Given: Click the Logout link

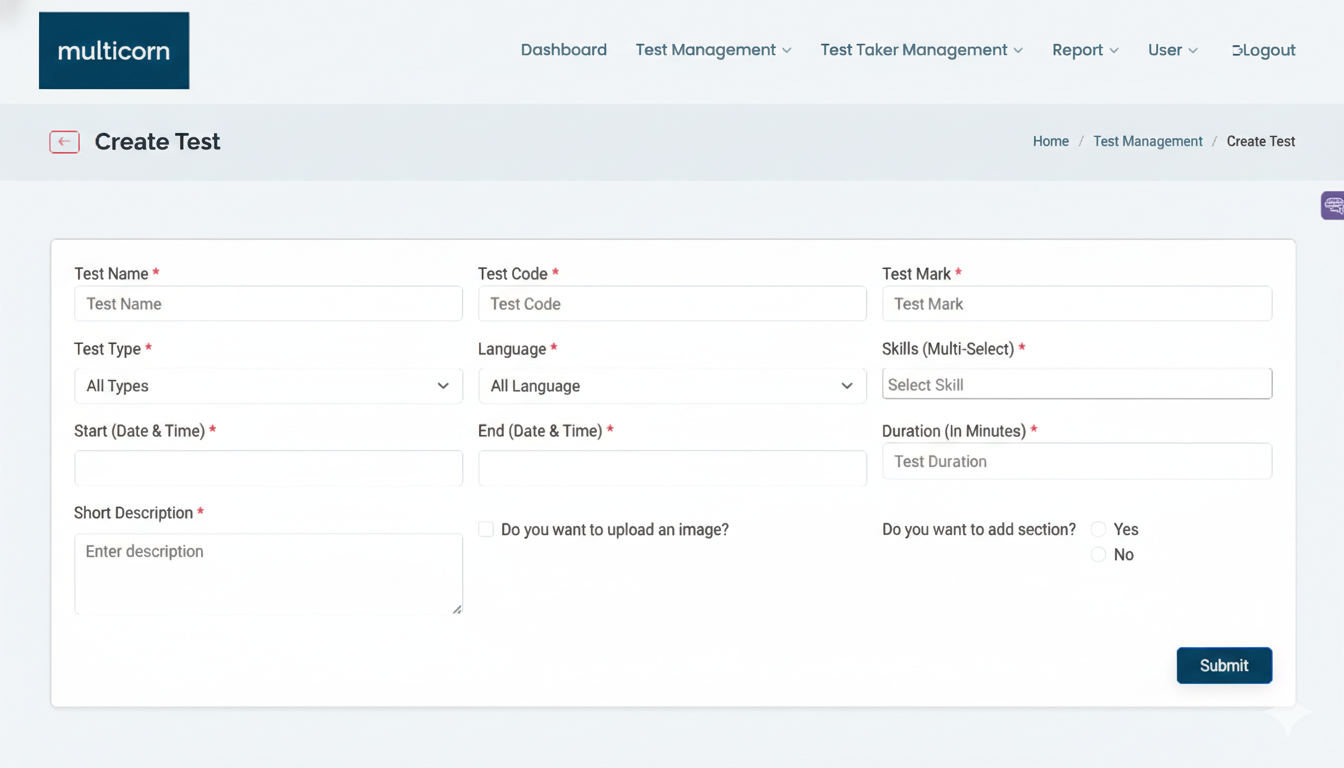Looking at the screenshot, I should click(1264, 50).
